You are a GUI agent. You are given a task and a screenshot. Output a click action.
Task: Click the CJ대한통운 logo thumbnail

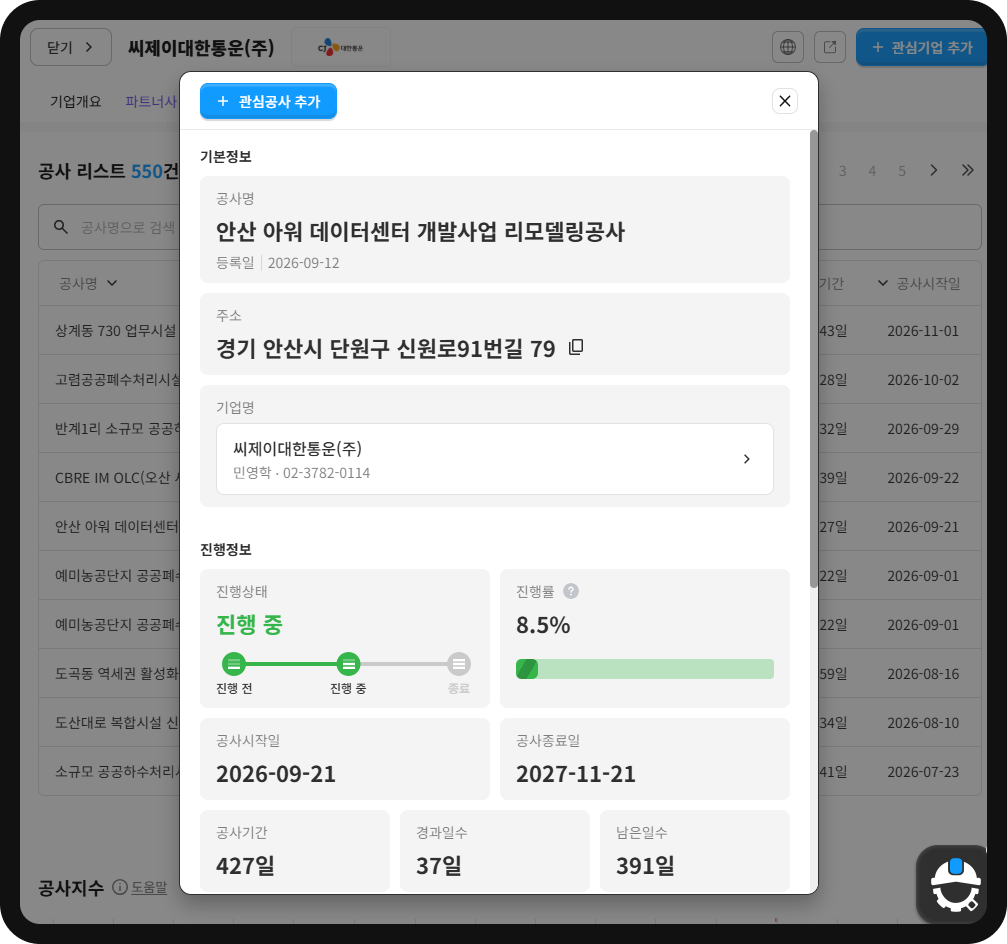pos(341,47)
